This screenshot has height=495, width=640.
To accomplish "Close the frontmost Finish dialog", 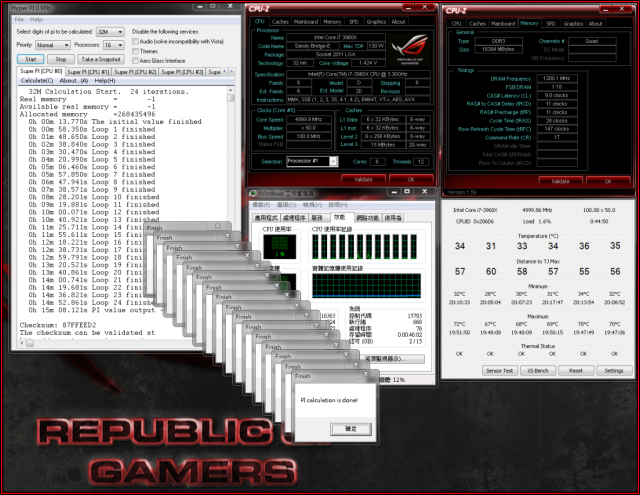I will (365, 374).
